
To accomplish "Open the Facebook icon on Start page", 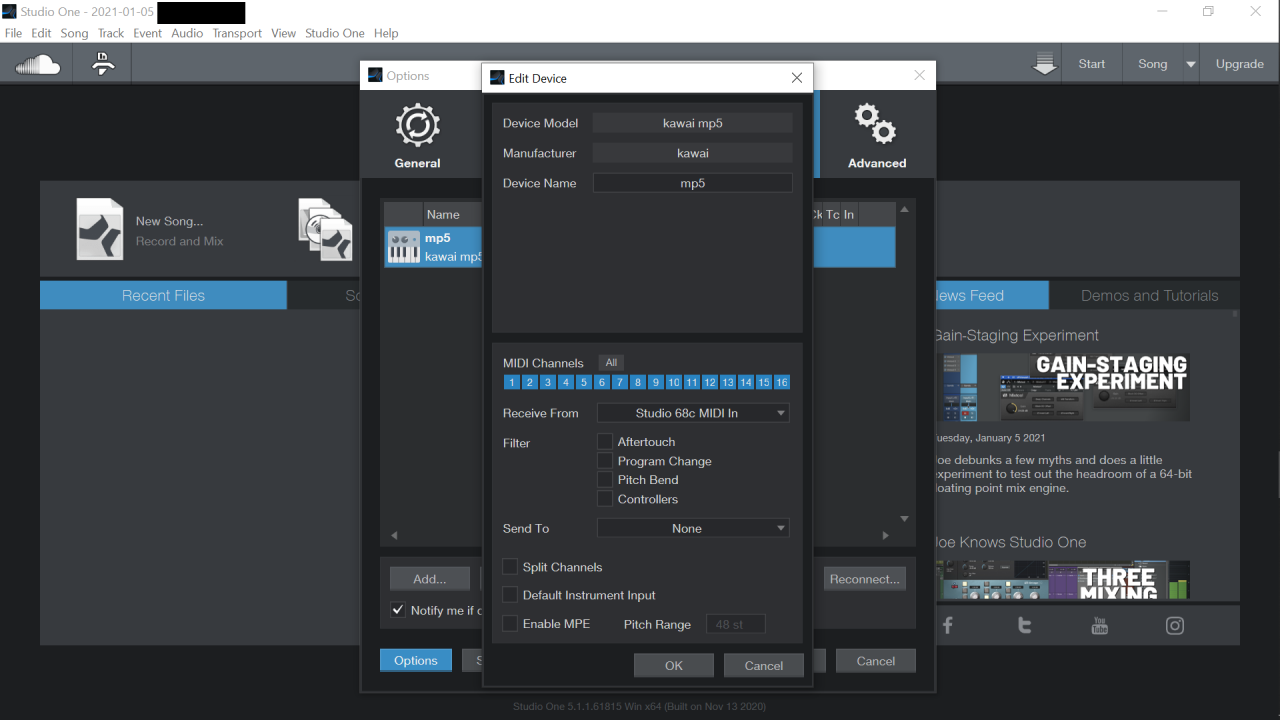I will [947, 625].
